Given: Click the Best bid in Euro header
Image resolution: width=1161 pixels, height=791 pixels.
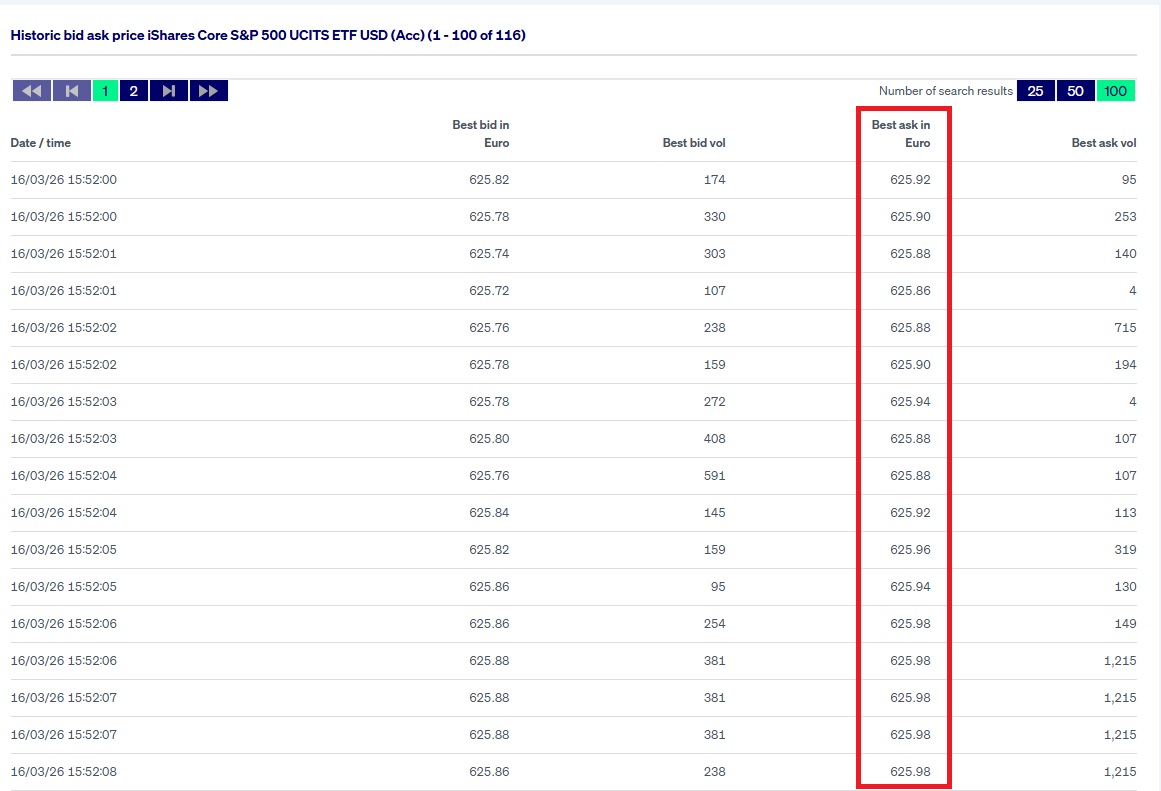Looking at the screenshot, I should click(x=481, y=134).
